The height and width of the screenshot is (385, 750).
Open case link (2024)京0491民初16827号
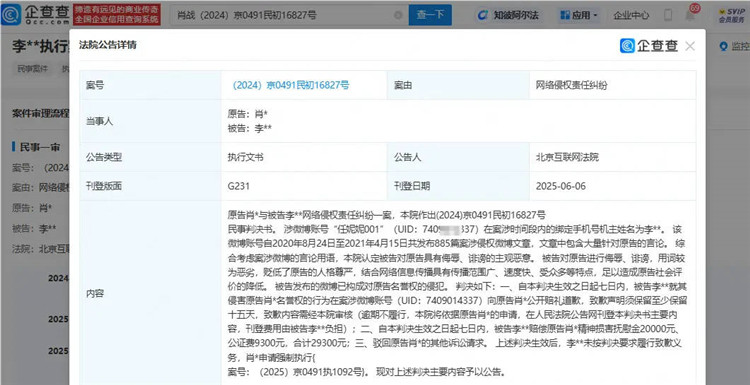(x=290, y=85)
